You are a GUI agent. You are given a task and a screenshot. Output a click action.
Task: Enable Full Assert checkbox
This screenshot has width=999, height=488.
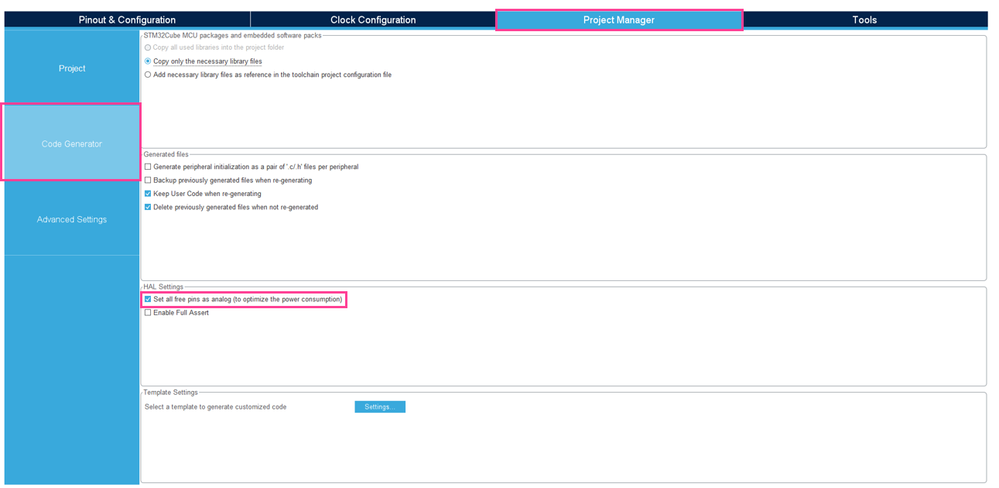tap(148, 313)
